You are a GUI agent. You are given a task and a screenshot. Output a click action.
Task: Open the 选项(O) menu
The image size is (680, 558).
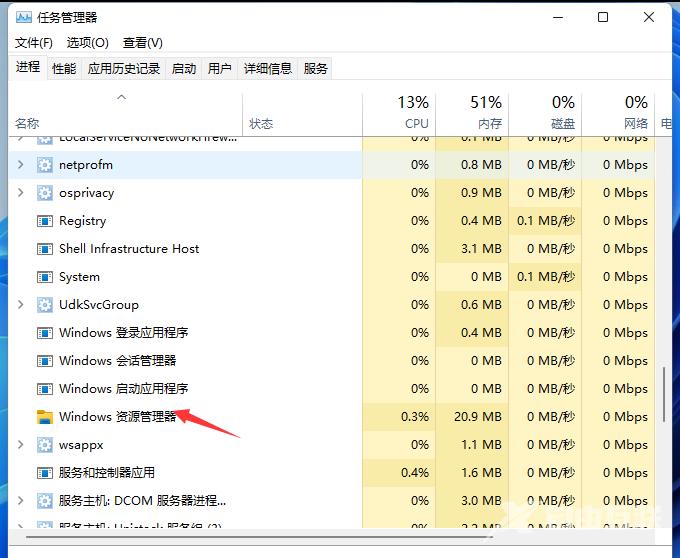88,43
